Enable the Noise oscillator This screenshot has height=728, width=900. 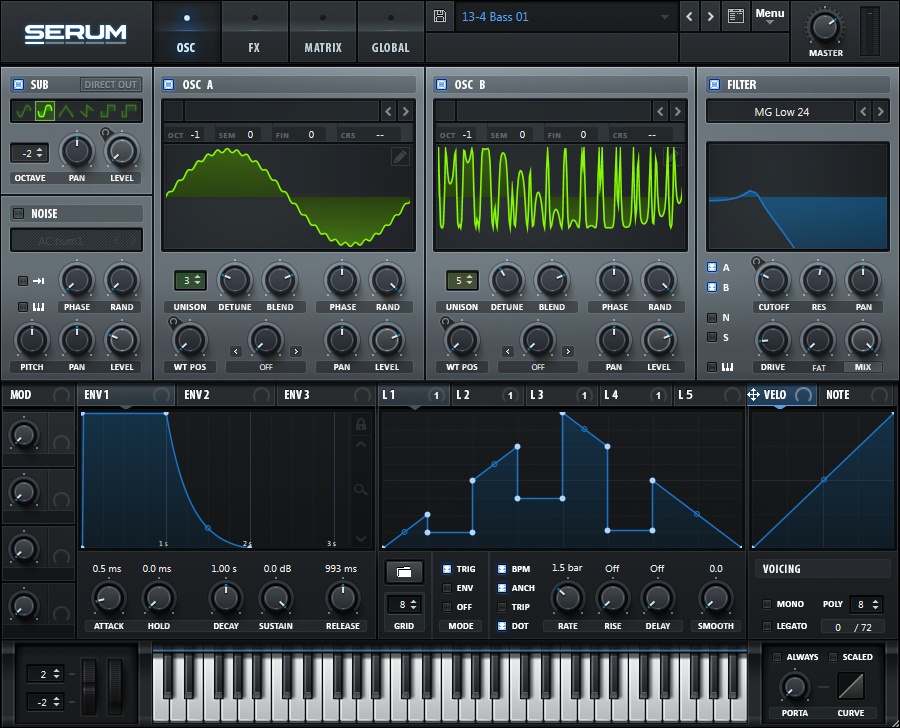(x=18, y=213)
